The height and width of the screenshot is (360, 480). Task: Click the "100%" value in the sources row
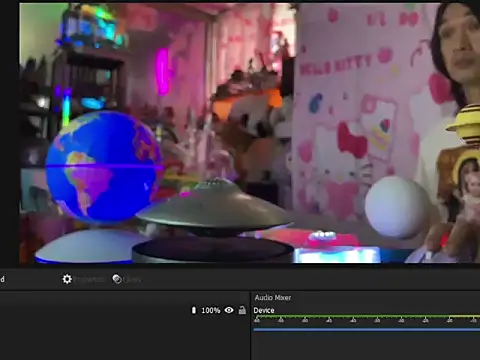pyautogui.click(x=211, y=310)
